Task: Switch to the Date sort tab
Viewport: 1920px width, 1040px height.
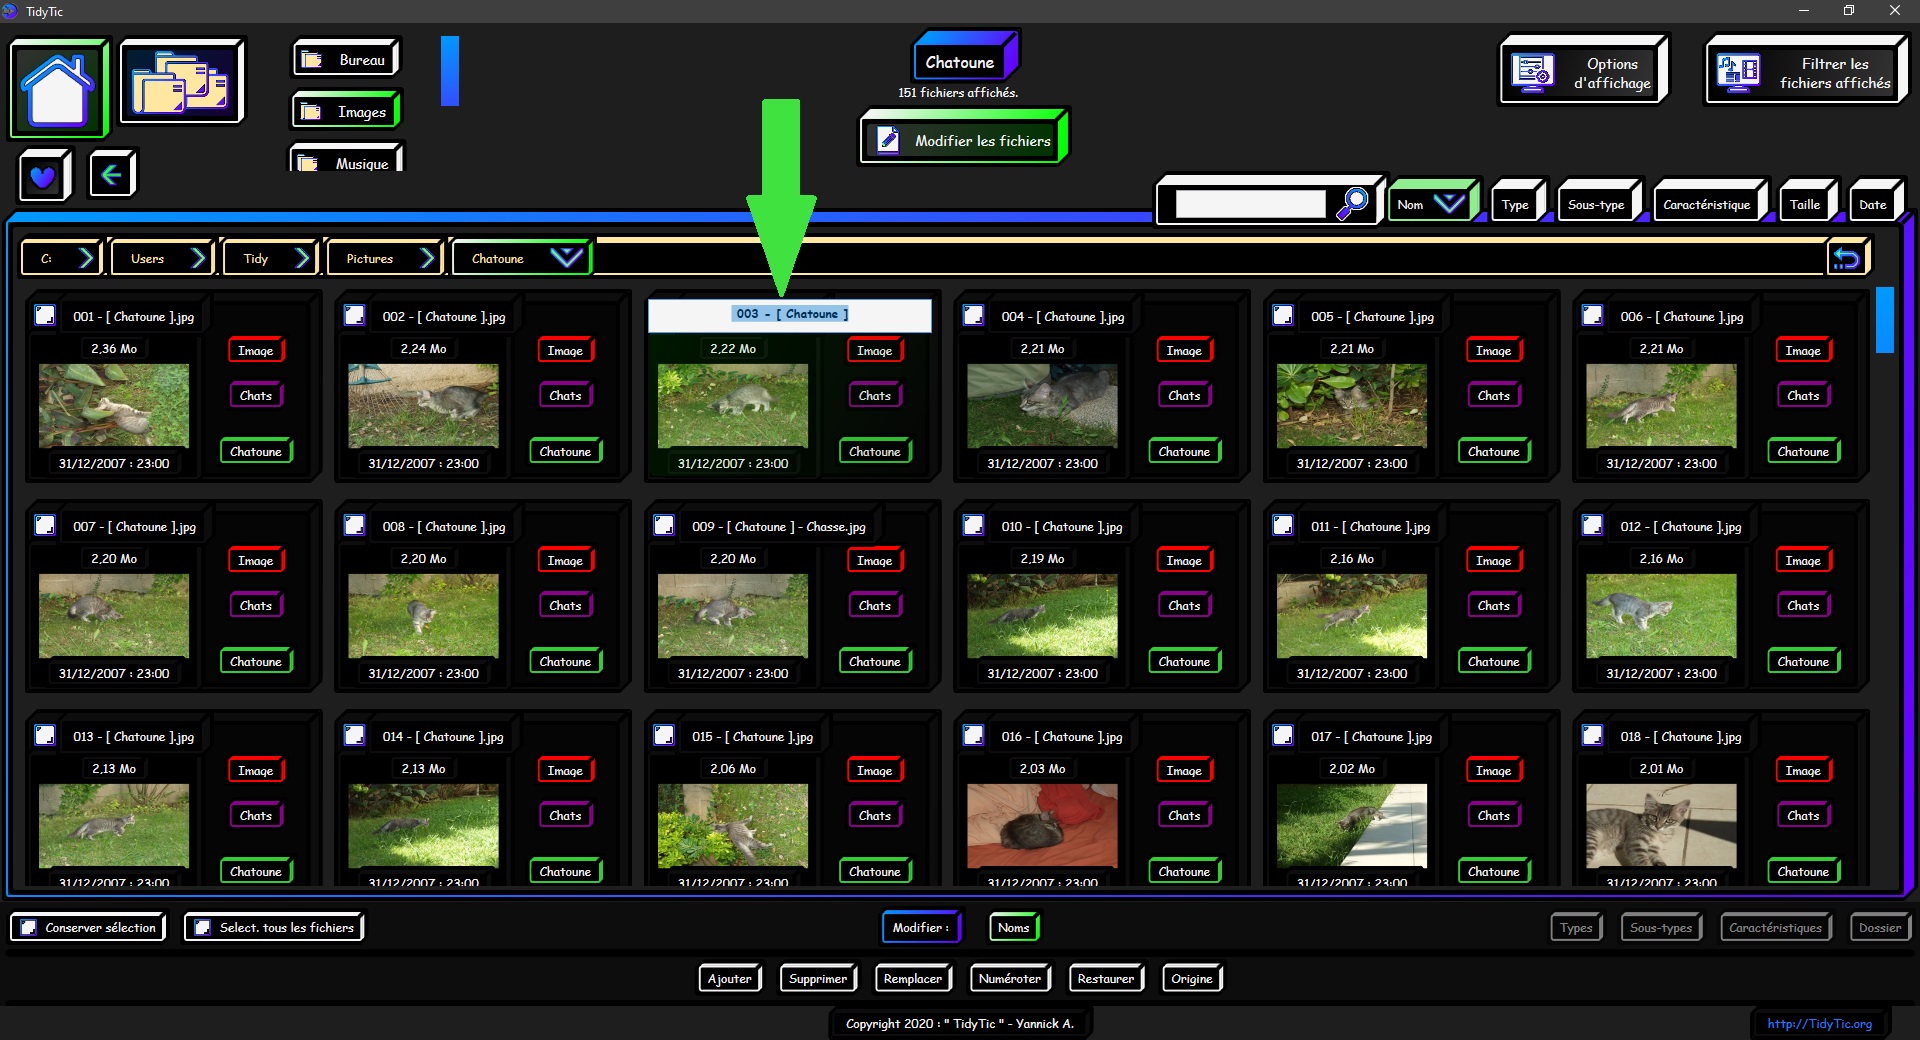Action: (1872, 205)
